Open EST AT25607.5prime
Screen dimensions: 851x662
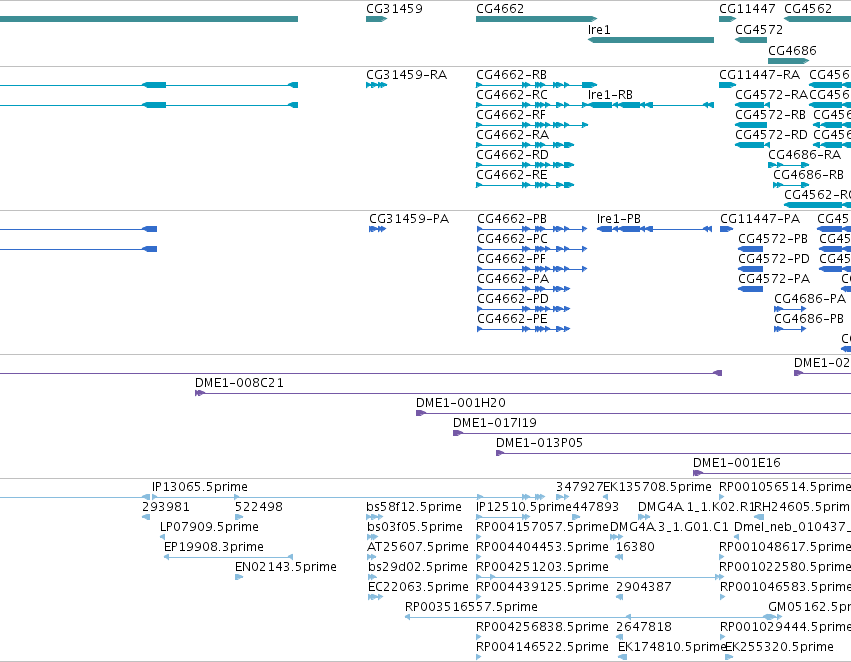tap(417, 548)
